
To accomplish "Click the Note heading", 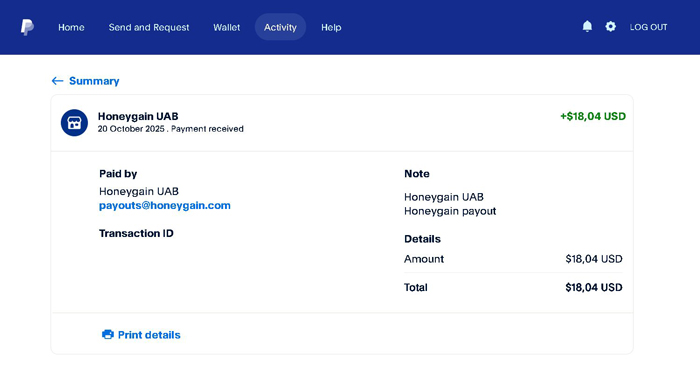I will [x=417, y=174].
